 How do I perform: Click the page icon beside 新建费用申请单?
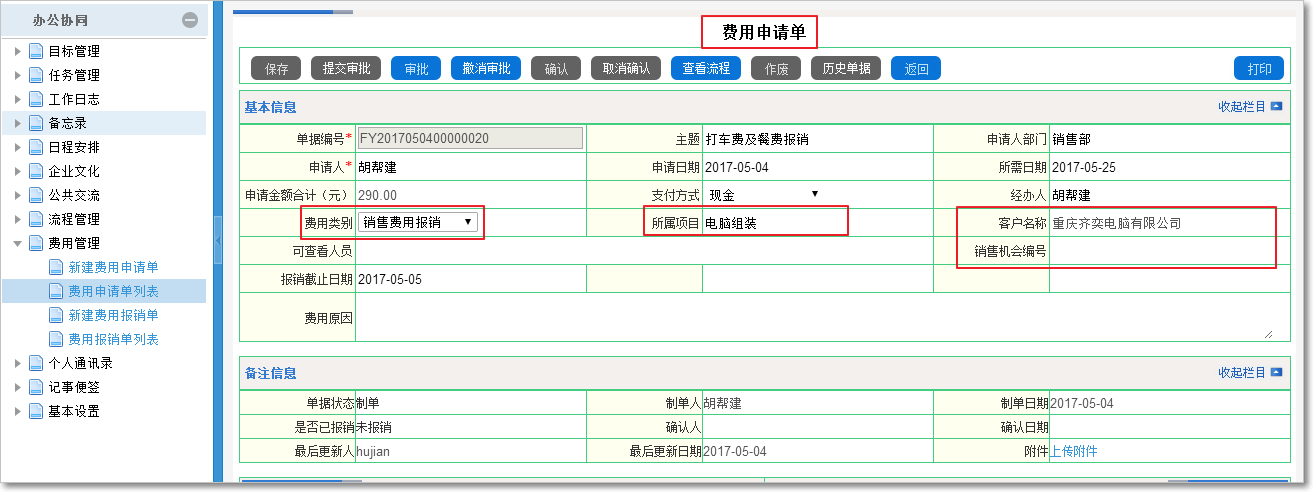pyautogui.click(x=56, y=267)
